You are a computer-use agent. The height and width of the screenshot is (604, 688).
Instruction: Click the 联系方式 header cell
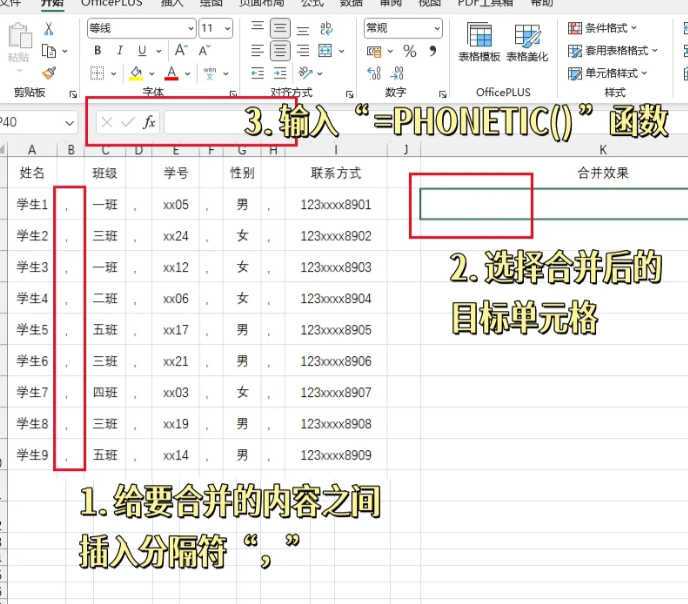(336, 173)
